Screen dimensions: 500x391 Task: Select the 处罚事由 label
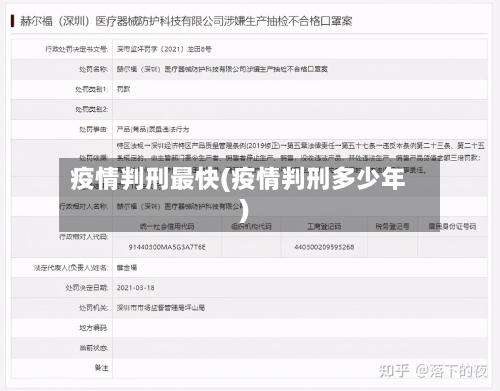click(93, 129)
